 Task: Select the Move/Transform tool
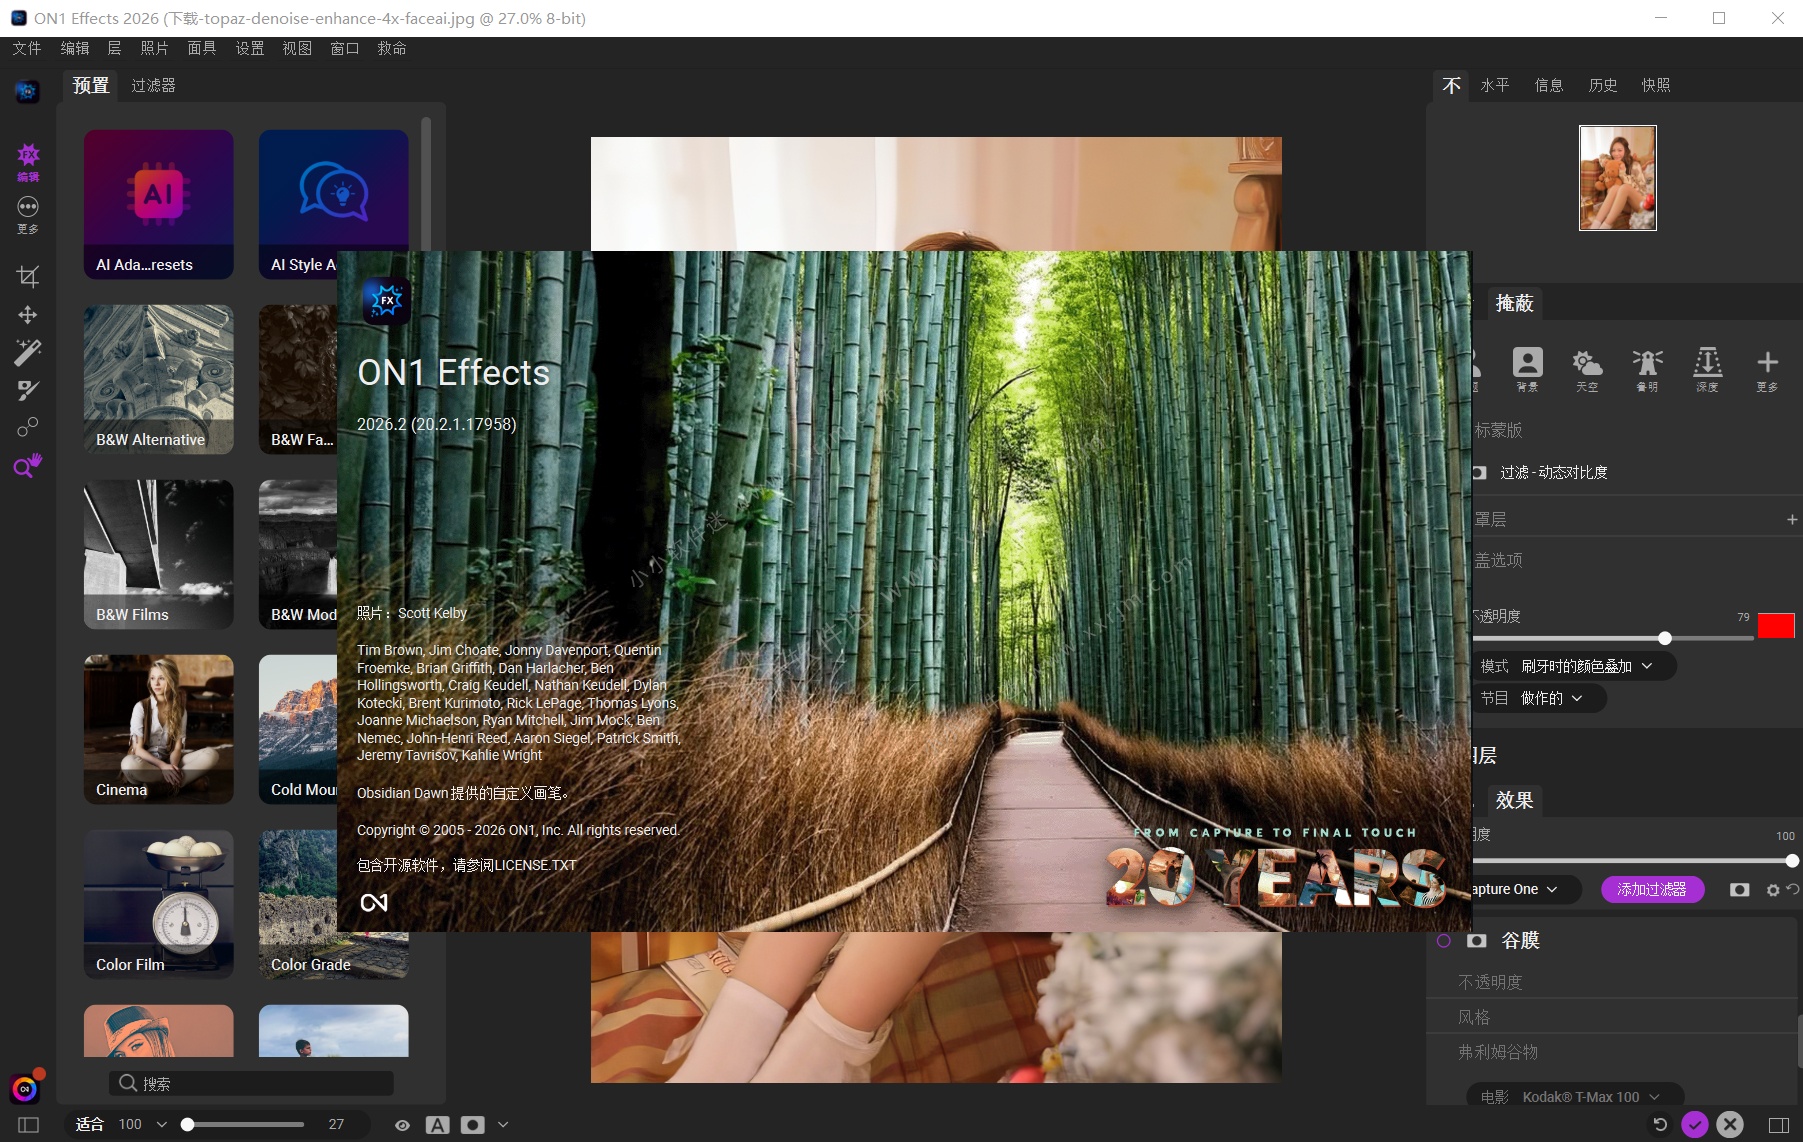pos(28,315)
